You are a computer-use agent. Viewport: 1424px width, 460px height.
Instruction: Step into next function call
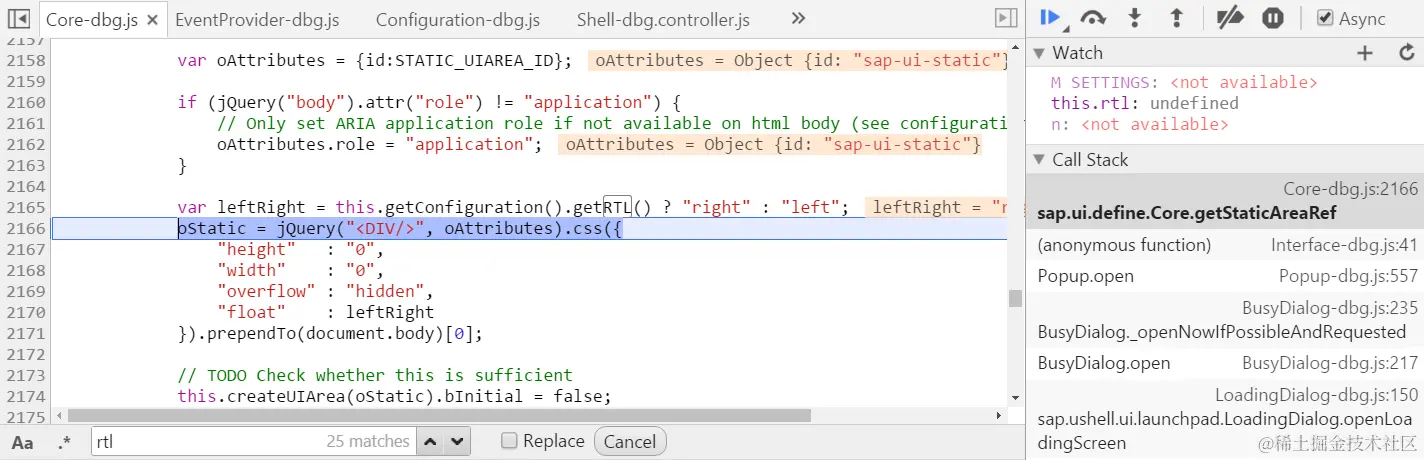tap(1135, 18)
